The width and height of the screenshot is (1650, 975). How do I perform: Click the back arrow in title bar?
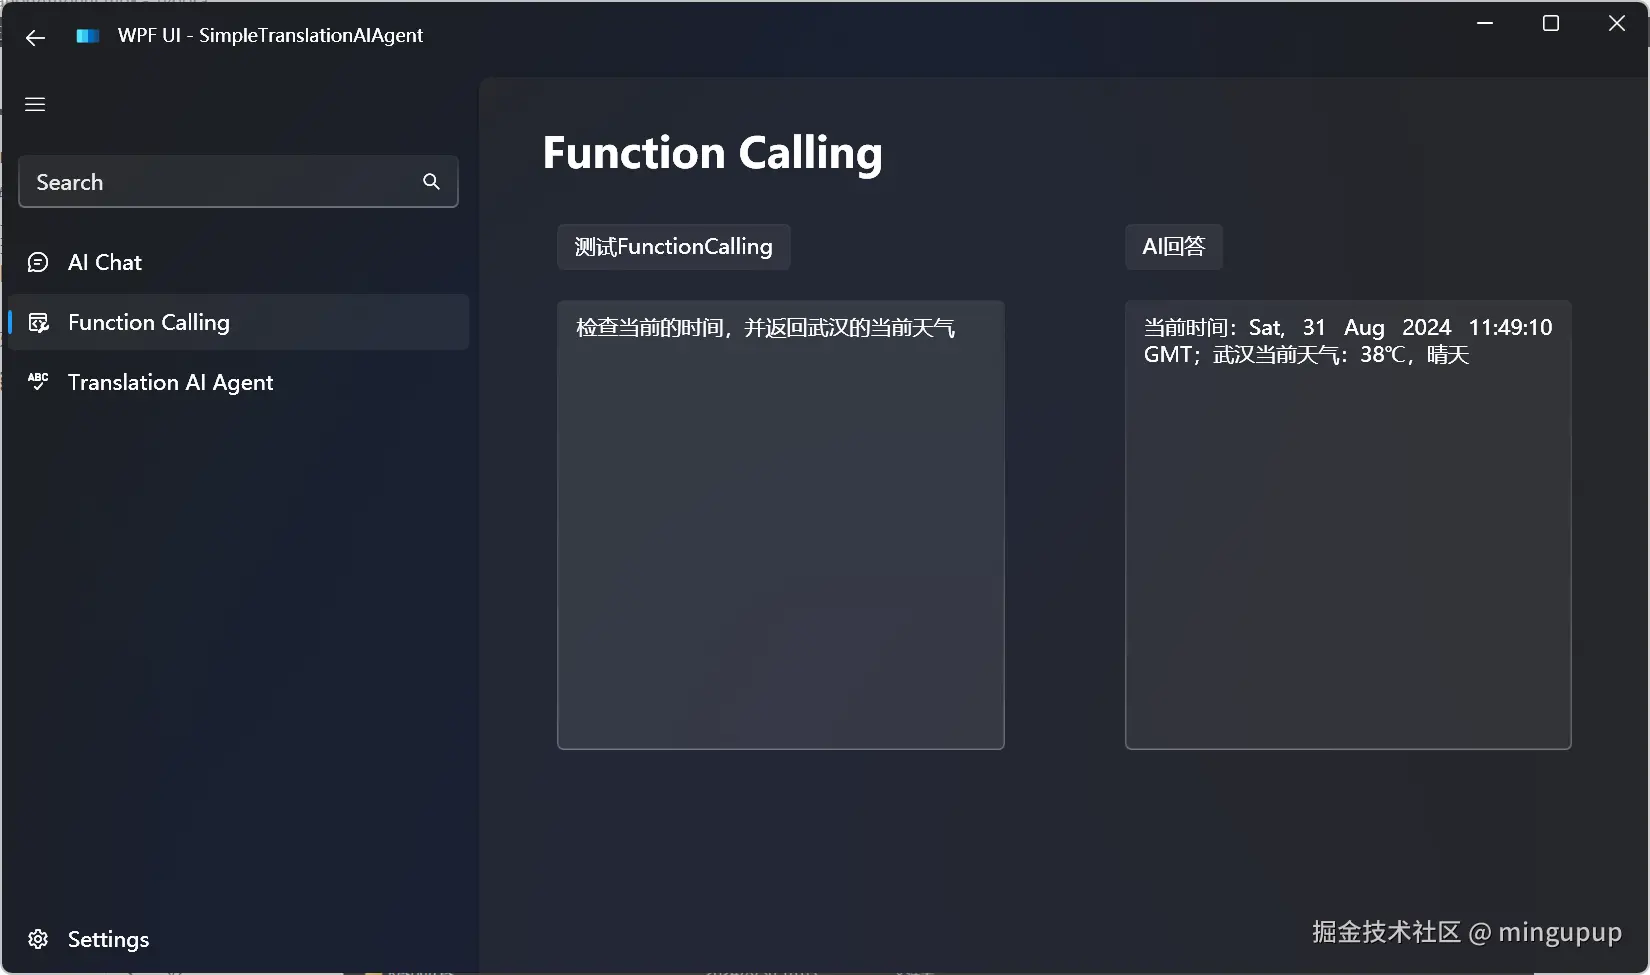coord(36,38)
